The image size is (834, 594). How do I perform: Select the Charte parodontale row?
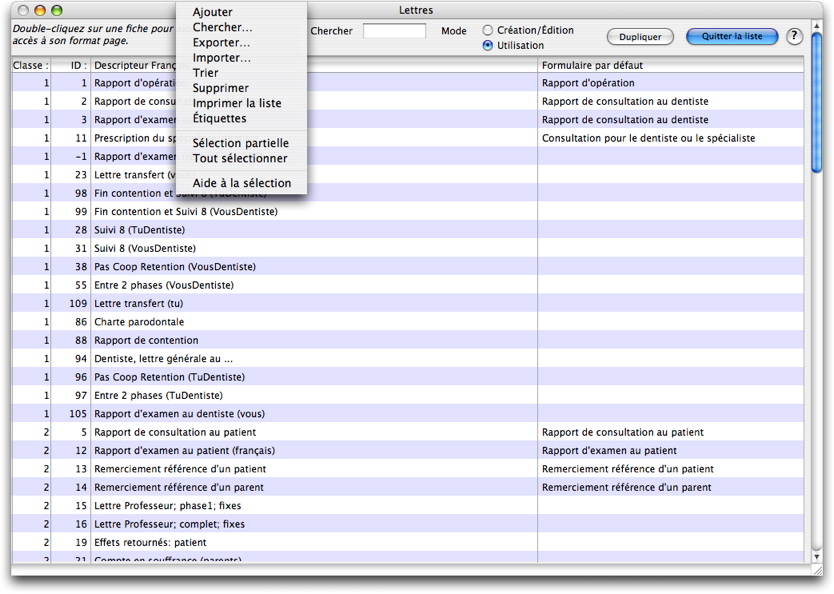pyautogui.click(x=407, y=322)
